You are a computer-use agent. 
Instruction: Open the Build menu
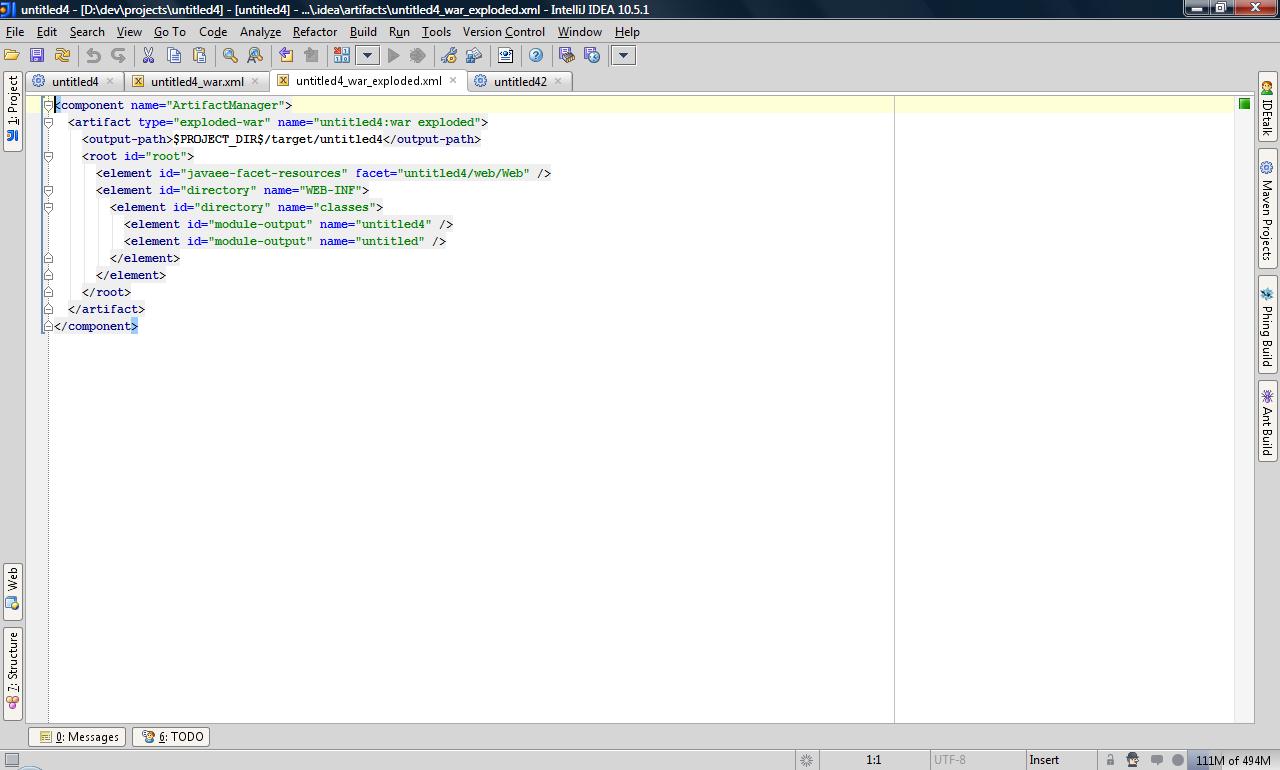(363, 32)
